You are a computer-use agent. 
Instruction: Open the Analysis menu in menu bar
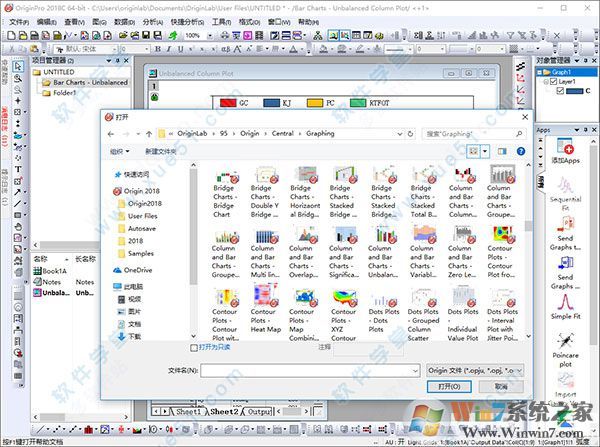[x=154, y=20]
